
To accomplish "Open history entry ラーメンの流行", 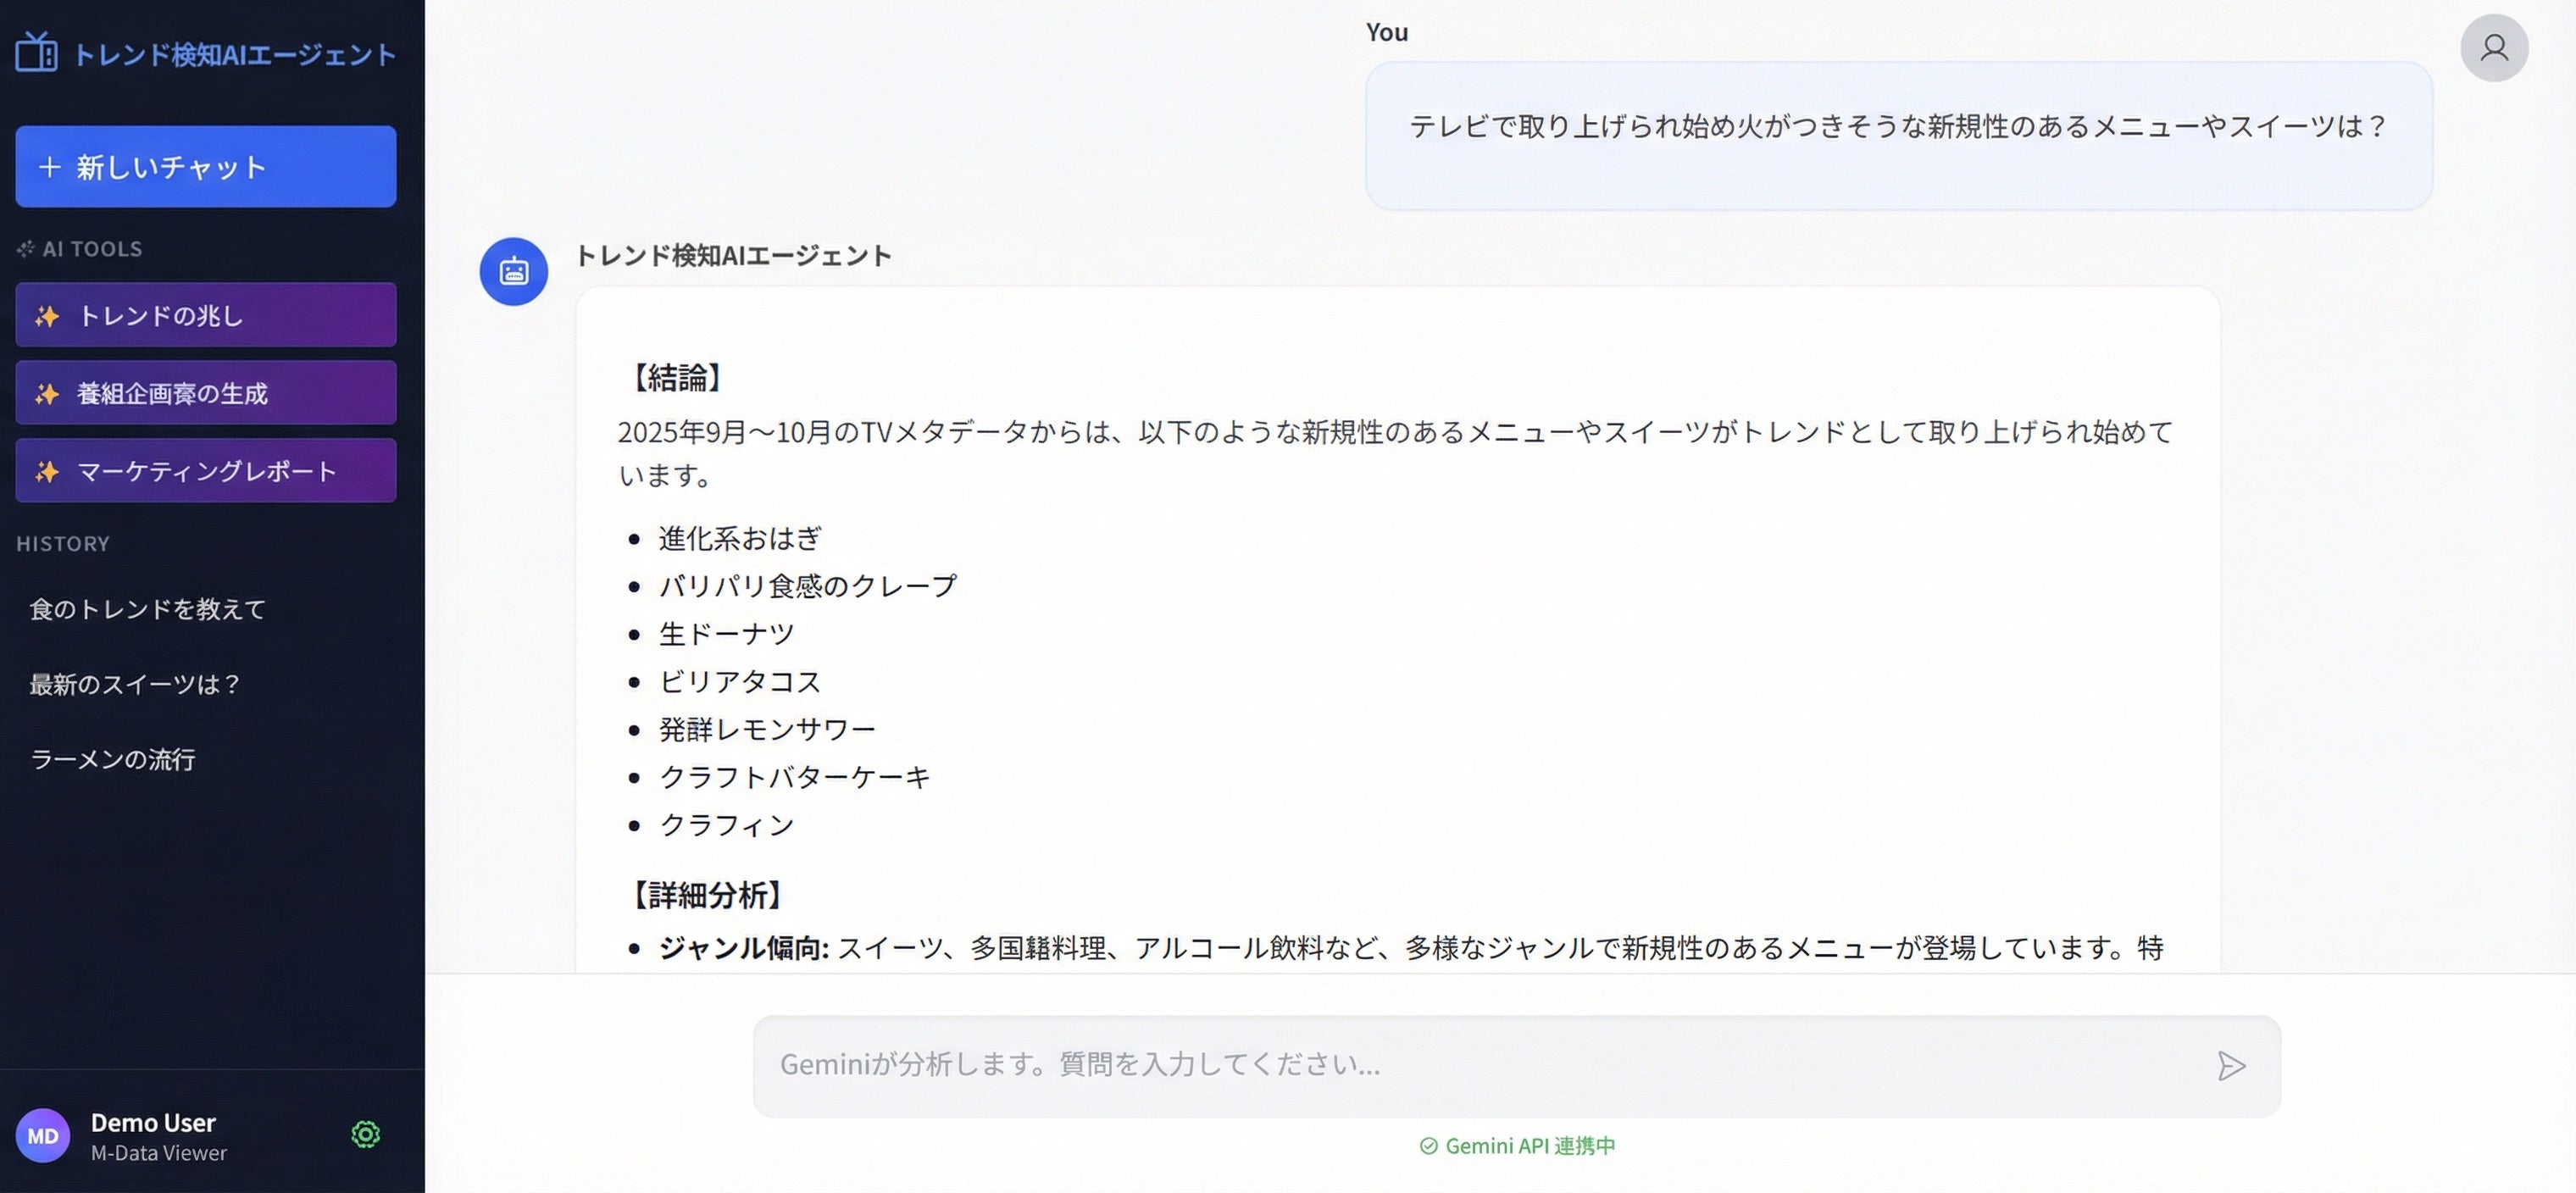I will point(112,759).
